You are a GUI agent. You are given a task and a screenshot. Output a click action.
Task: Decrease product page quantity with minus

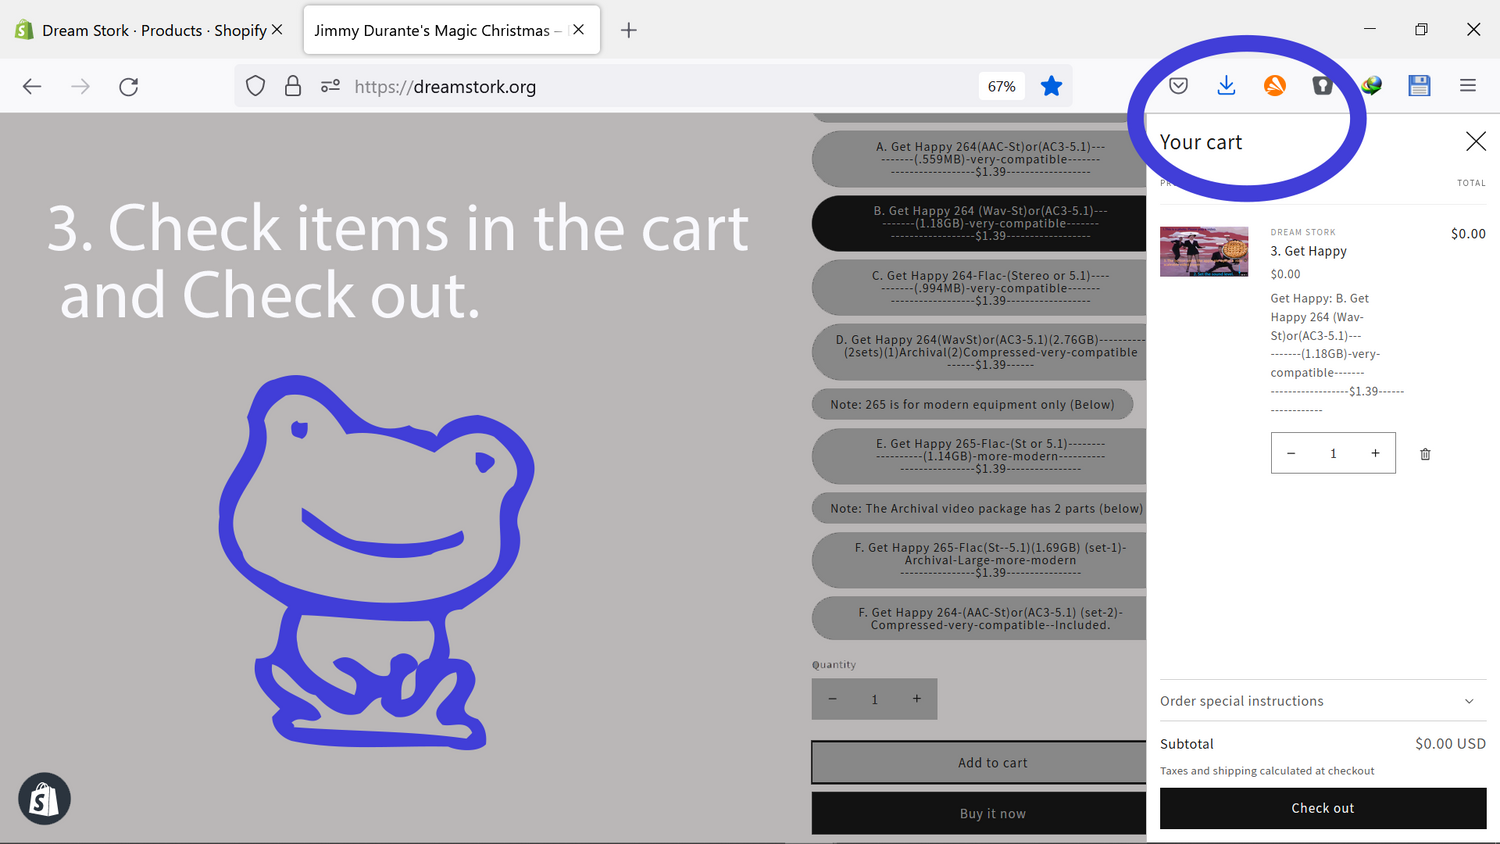click(832, 699)
